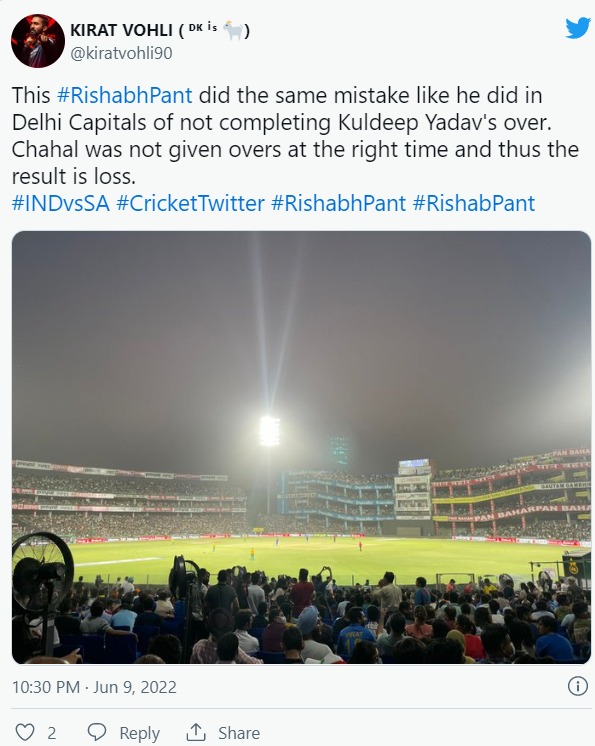The height and width of the screenshot is (746, 595).
Task: Open the first #RishabhPant hashtag in tweet
Action: 125,95
